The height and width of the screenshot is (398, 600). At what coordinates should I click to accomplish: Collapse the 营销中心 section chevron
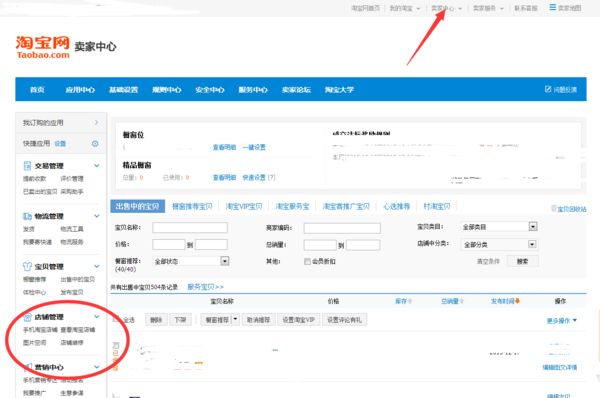[97, 367]
